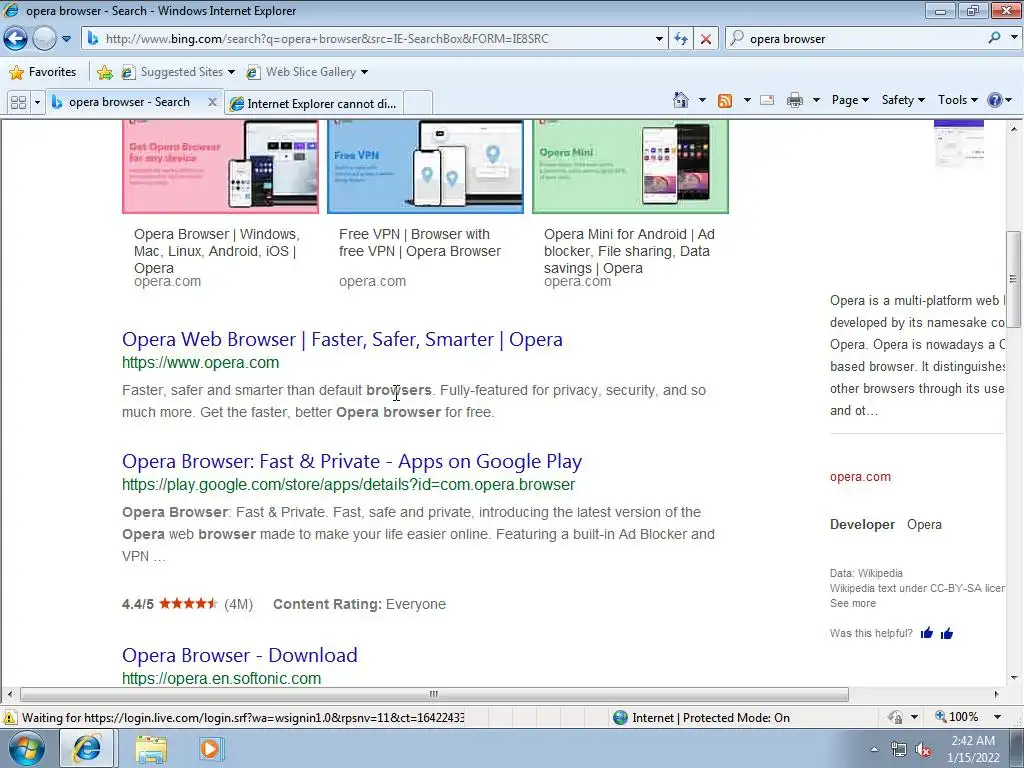Click the Refresh page icon
Image resolution: width=1024 pixels, height=768 pixels.
click(681, 39)
